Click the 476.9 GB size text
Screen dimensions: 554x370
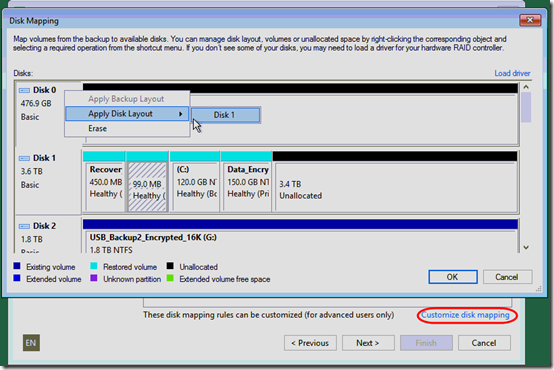point(36,104)
